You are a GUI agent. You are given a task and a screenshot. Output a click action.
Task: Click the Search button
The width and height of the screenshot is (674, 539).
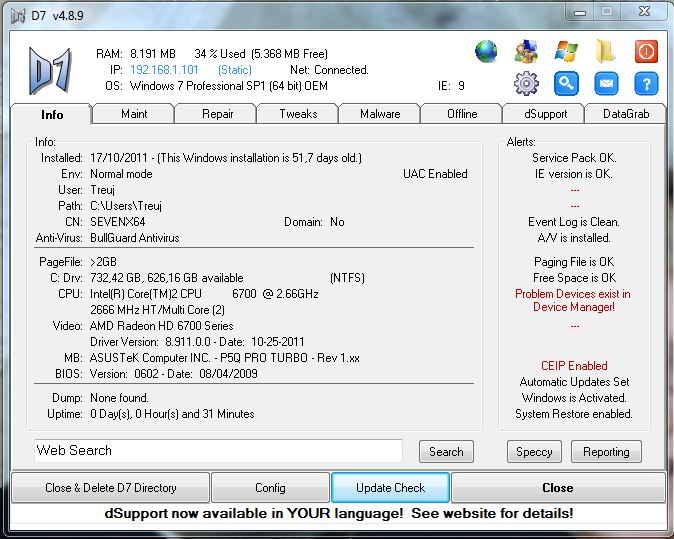(x=446, y=452)
